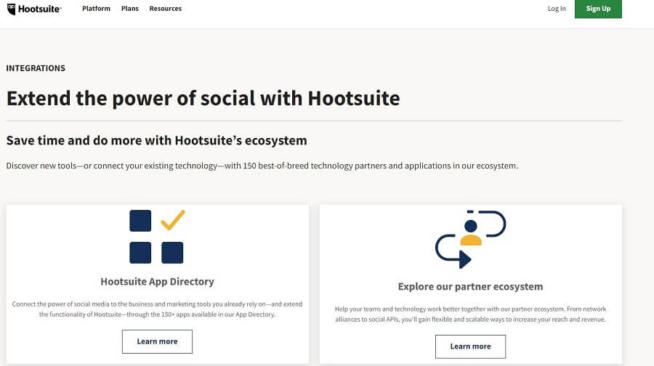Viewport: 654px width, 366px height.
Task: Click the main Extend the power headline
Action: click(x=203, y=98)
